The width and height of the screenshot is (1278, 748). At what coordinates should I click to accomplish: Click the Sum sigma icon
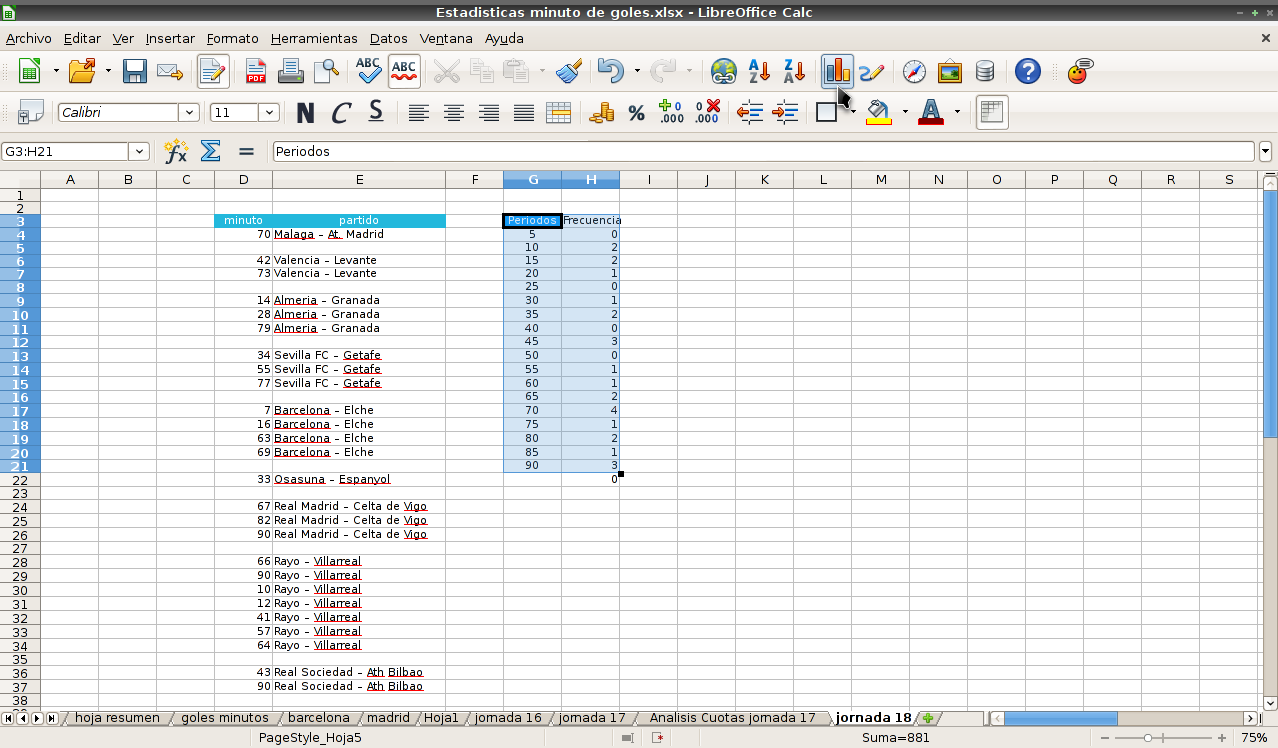coord(211,151)
